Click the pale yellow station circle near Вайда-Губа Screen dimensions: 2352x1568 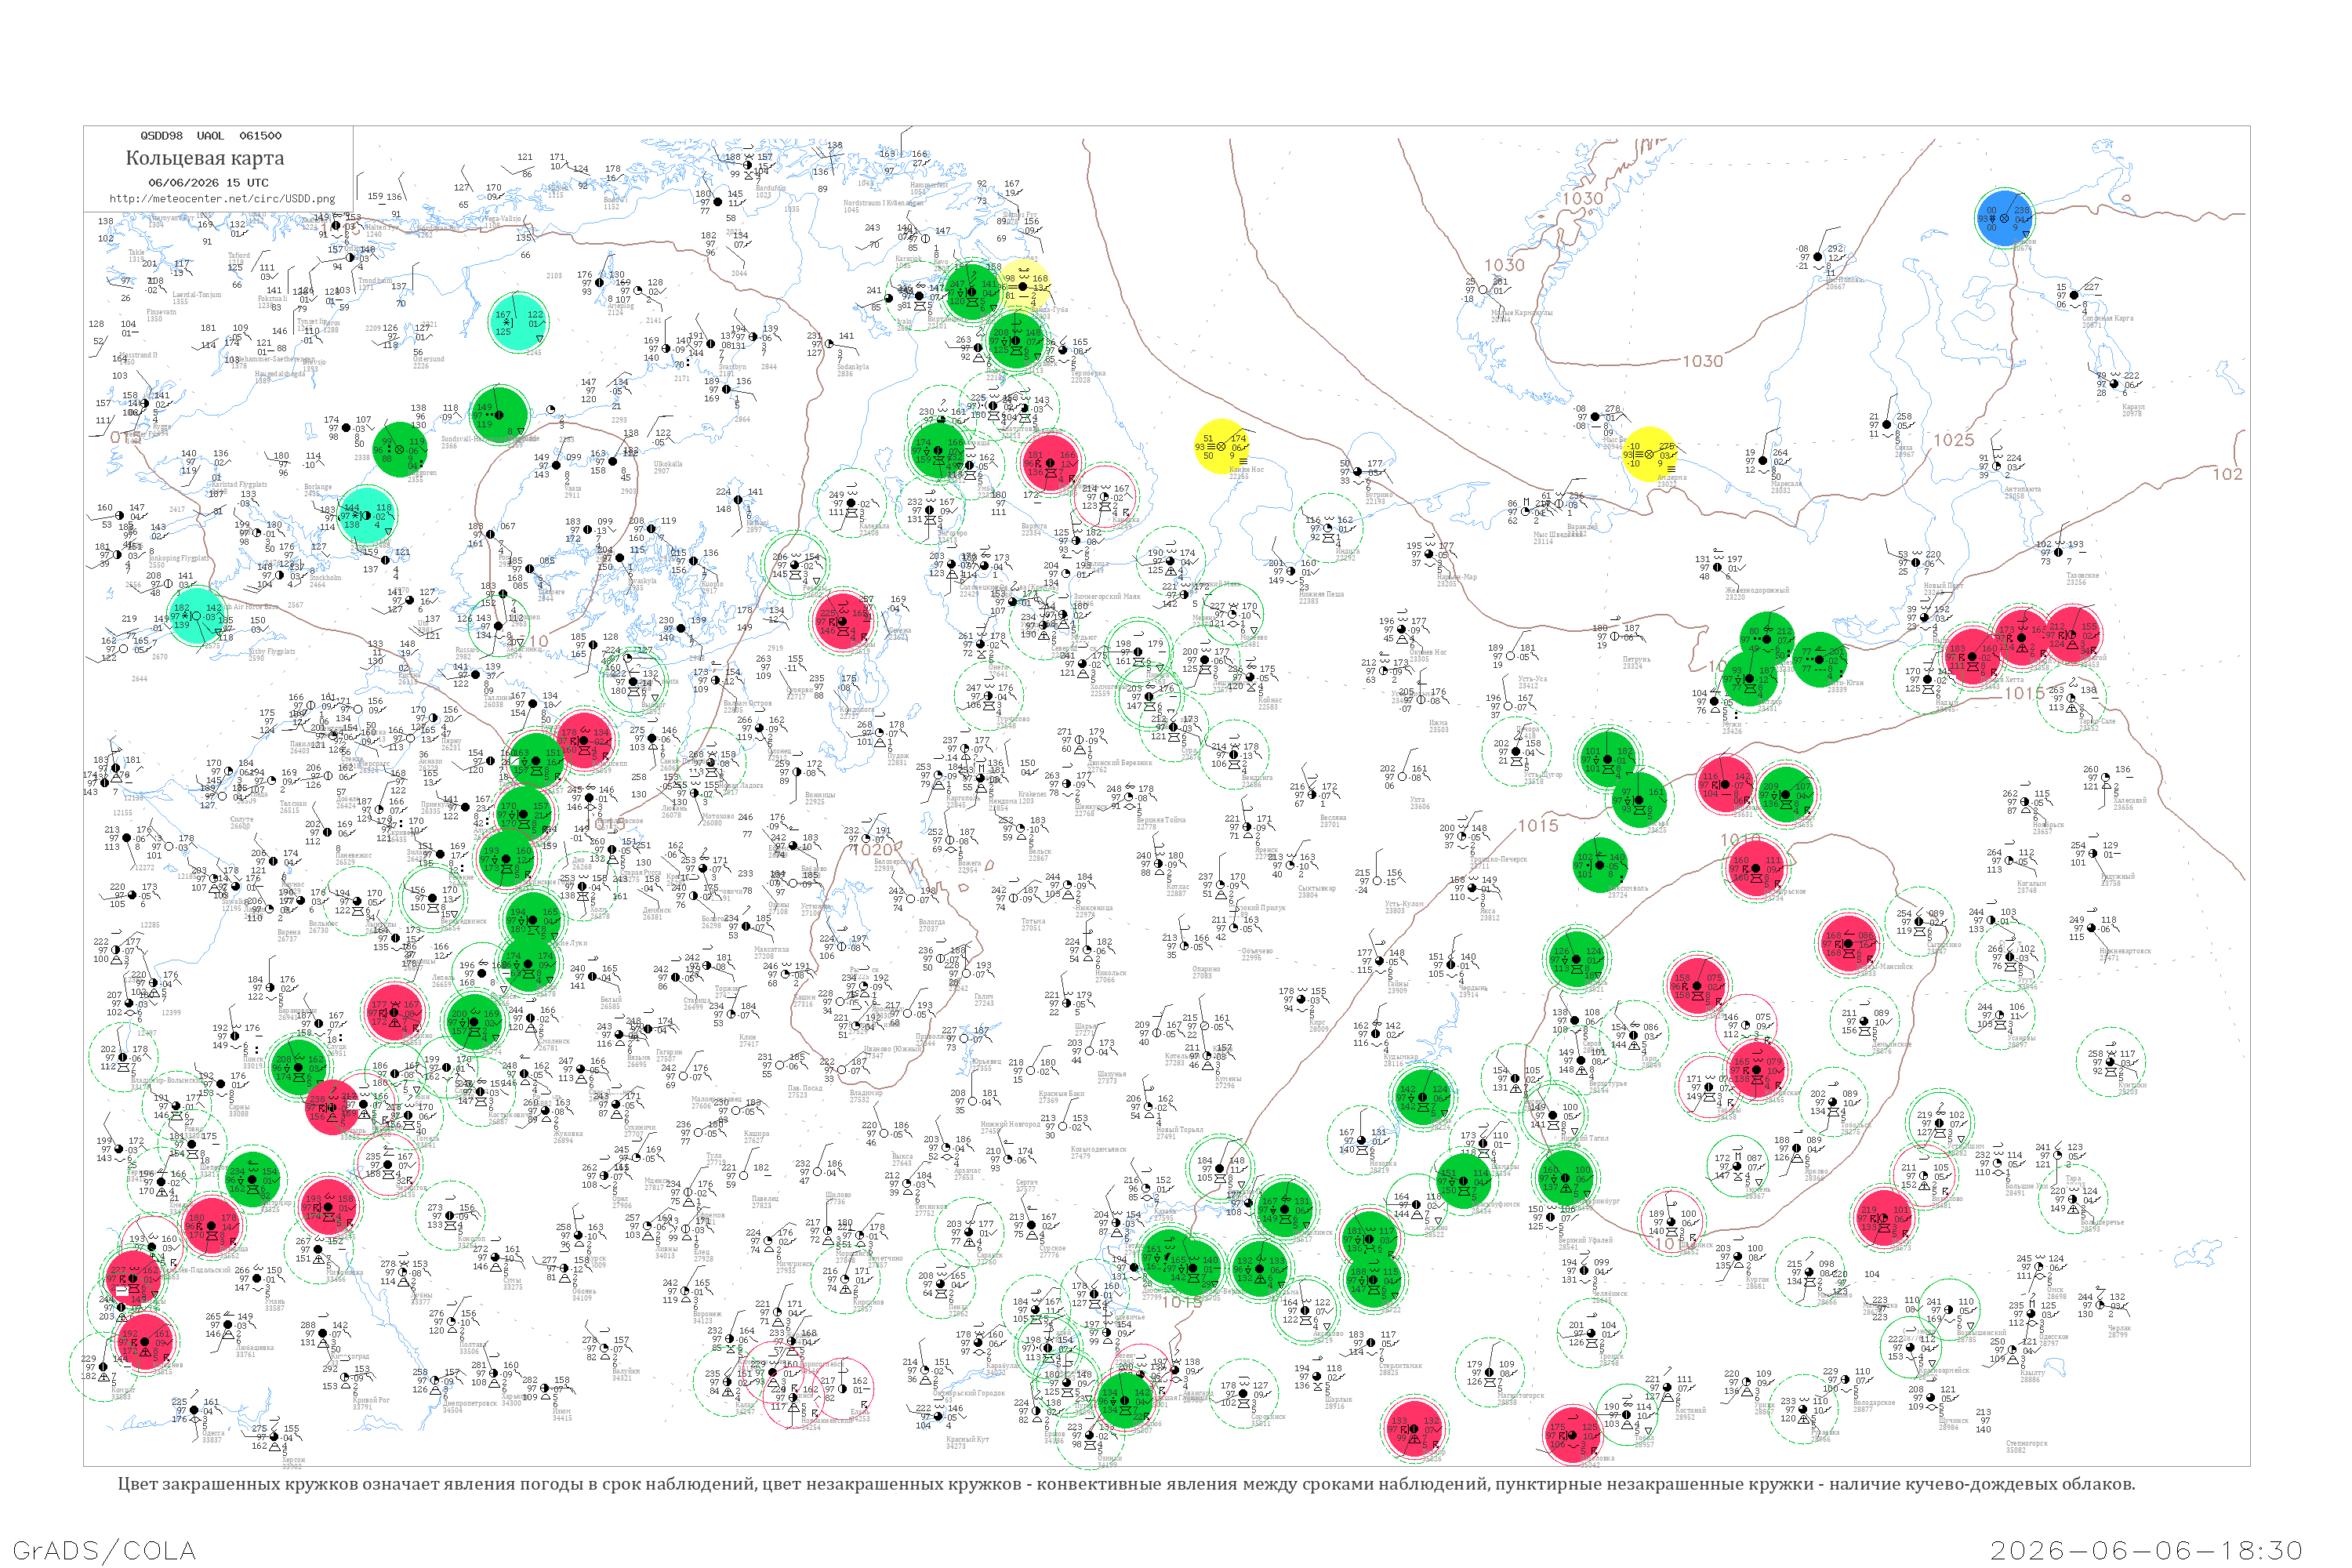tap(1024, 285)
